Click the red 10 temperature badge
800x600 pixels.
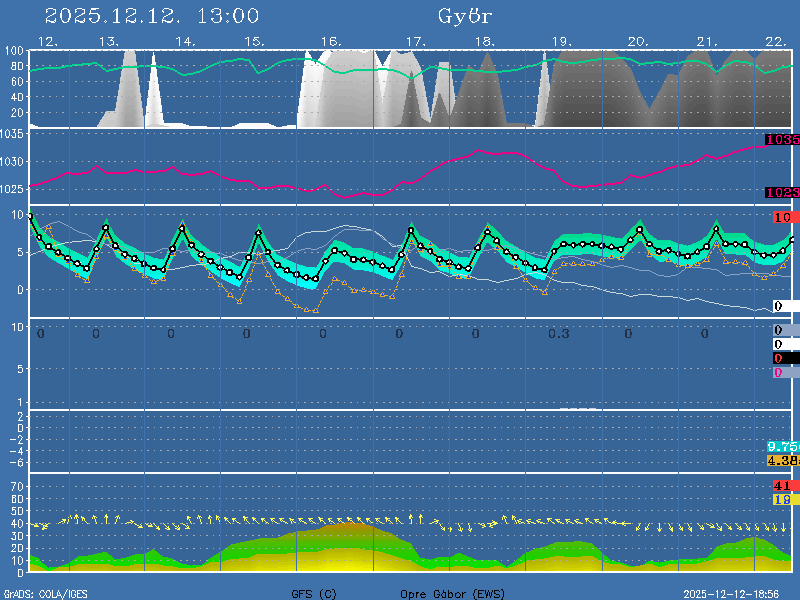[x=783, y=217]
